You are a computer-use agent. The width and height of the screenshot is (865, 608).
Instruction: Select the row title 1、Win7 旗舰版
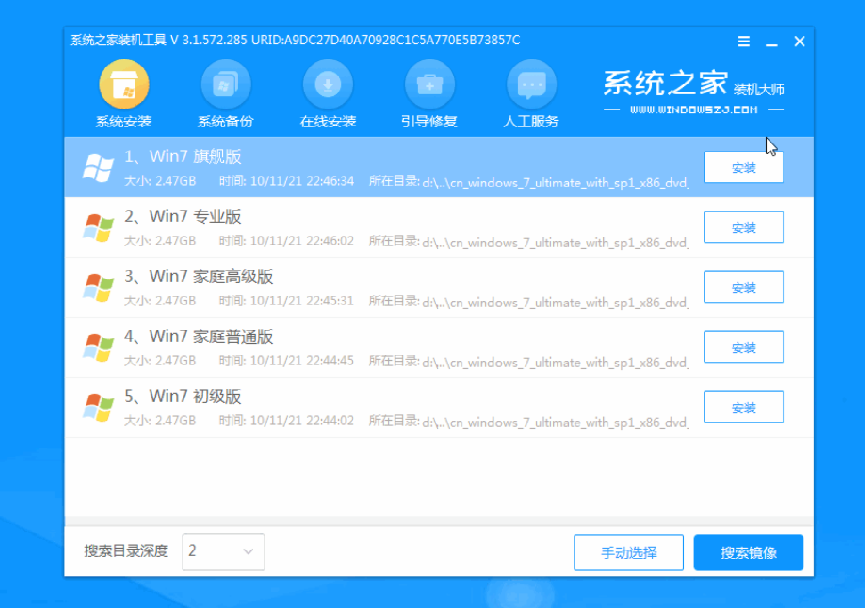coord(183,157)
